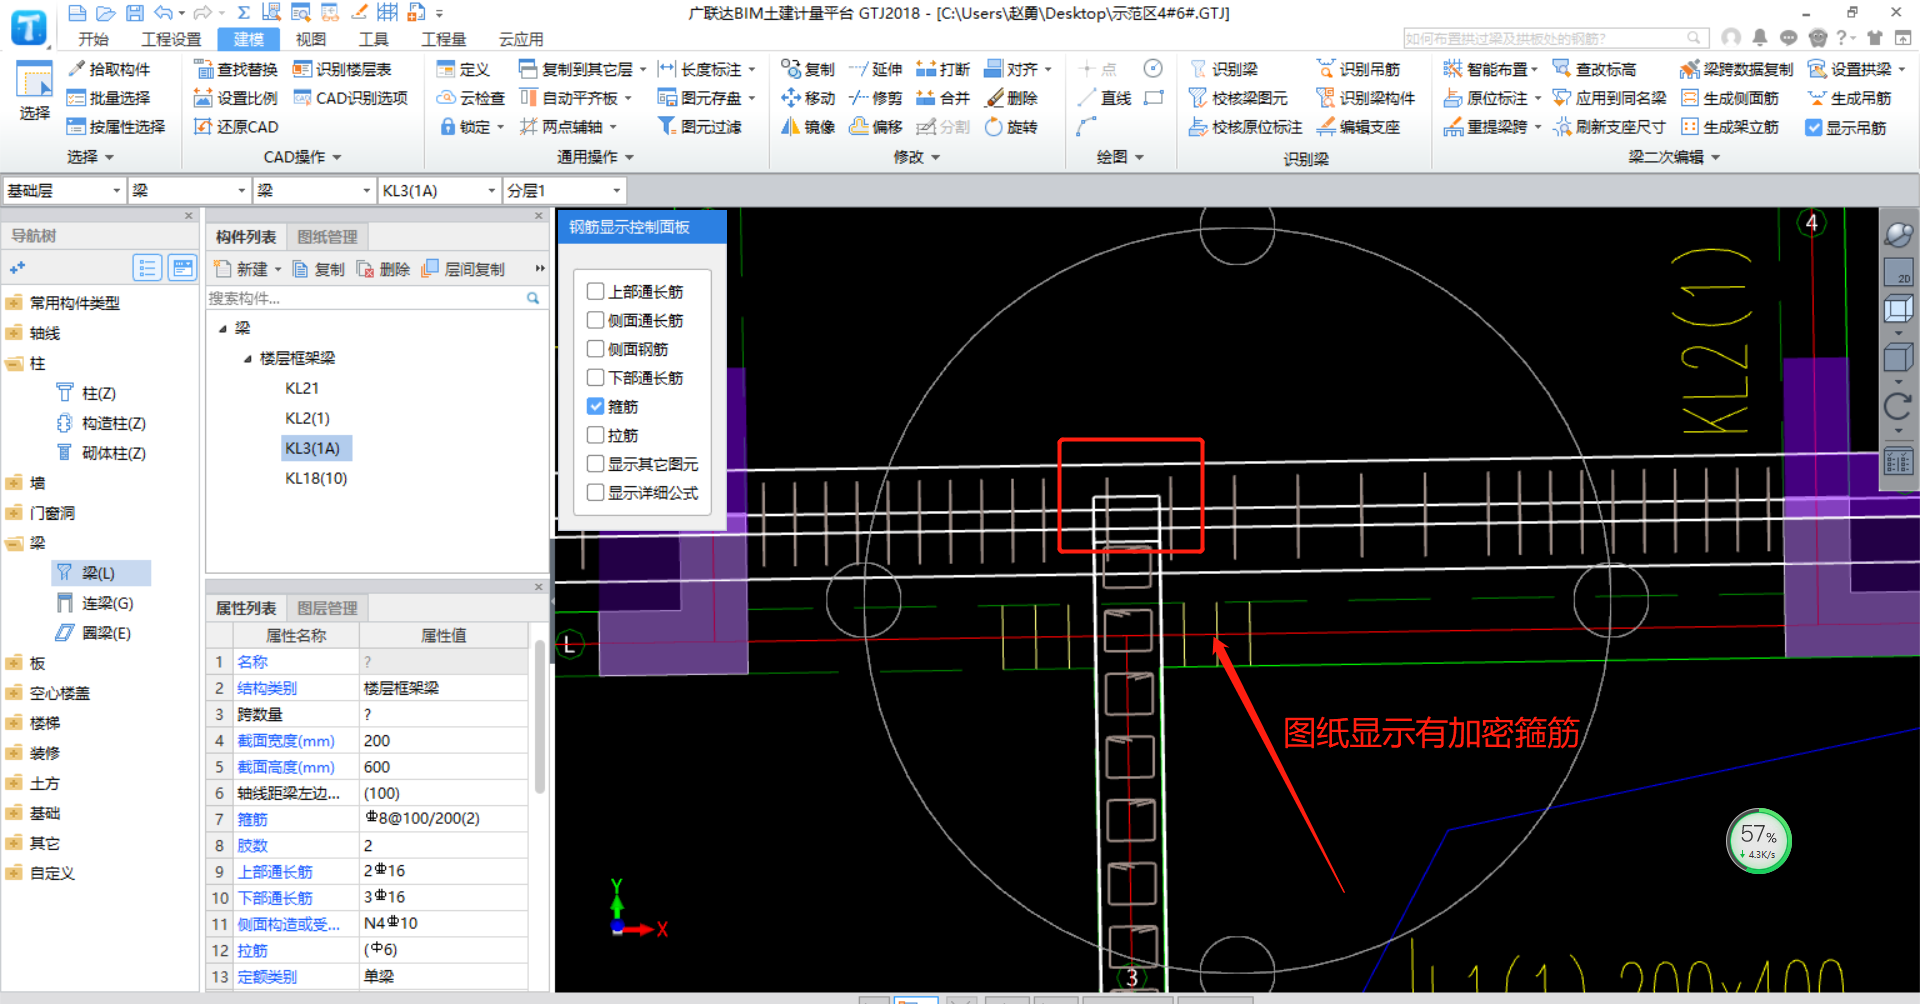
Task: Click the 箍筋 value cell Φ8@100/200(2)
Action: 443,818
